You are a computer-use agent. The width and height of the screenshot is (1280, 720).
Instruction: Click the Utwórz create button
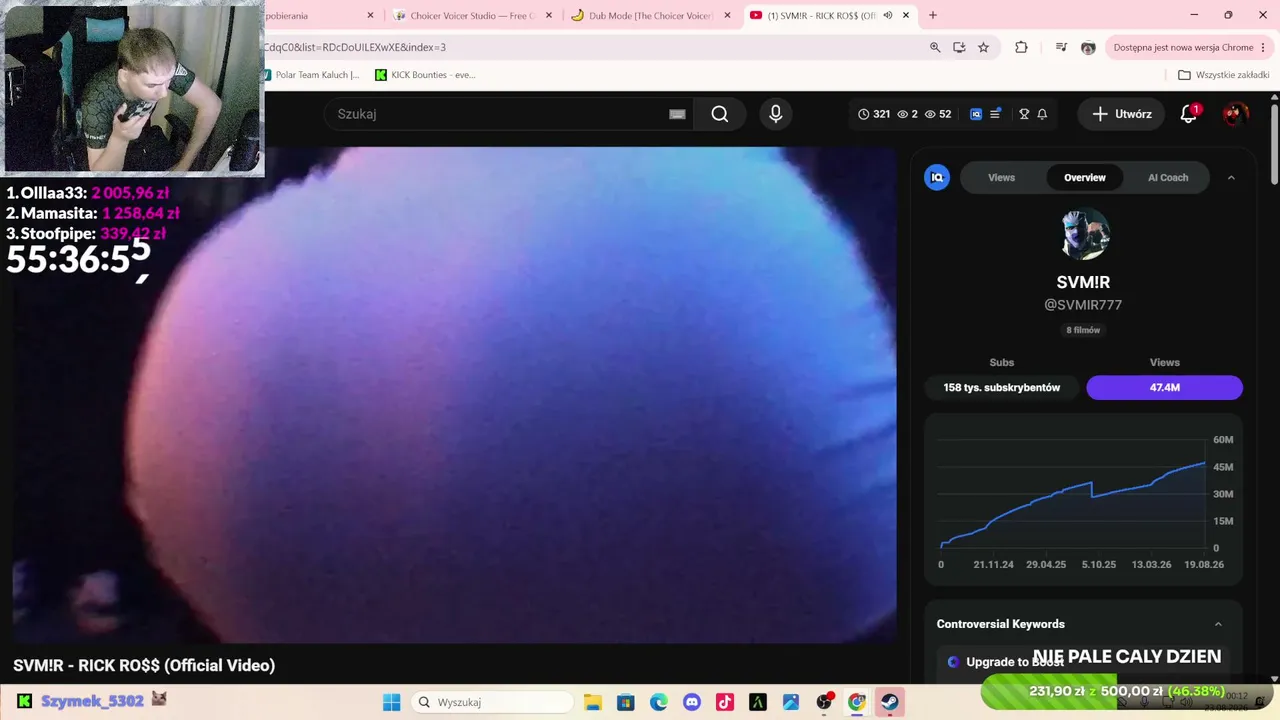[1122, 114]
